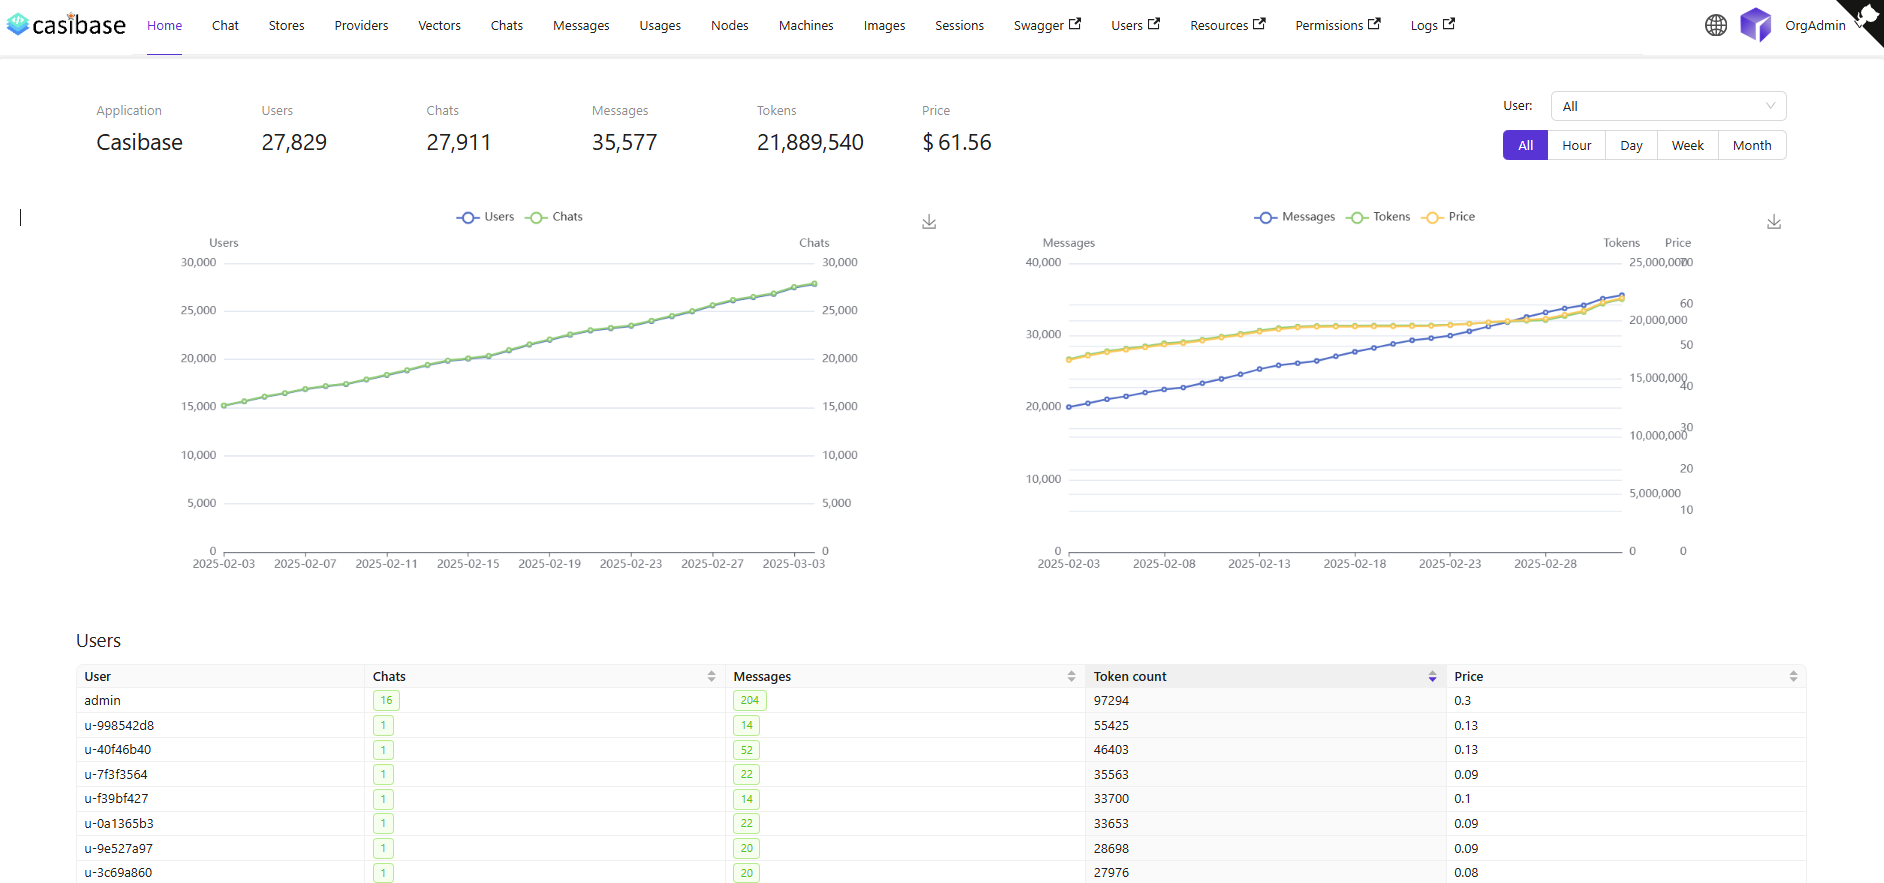Download the Users and Chats chart
This screenshot has width=1884, height=883.
coord(929,222)
